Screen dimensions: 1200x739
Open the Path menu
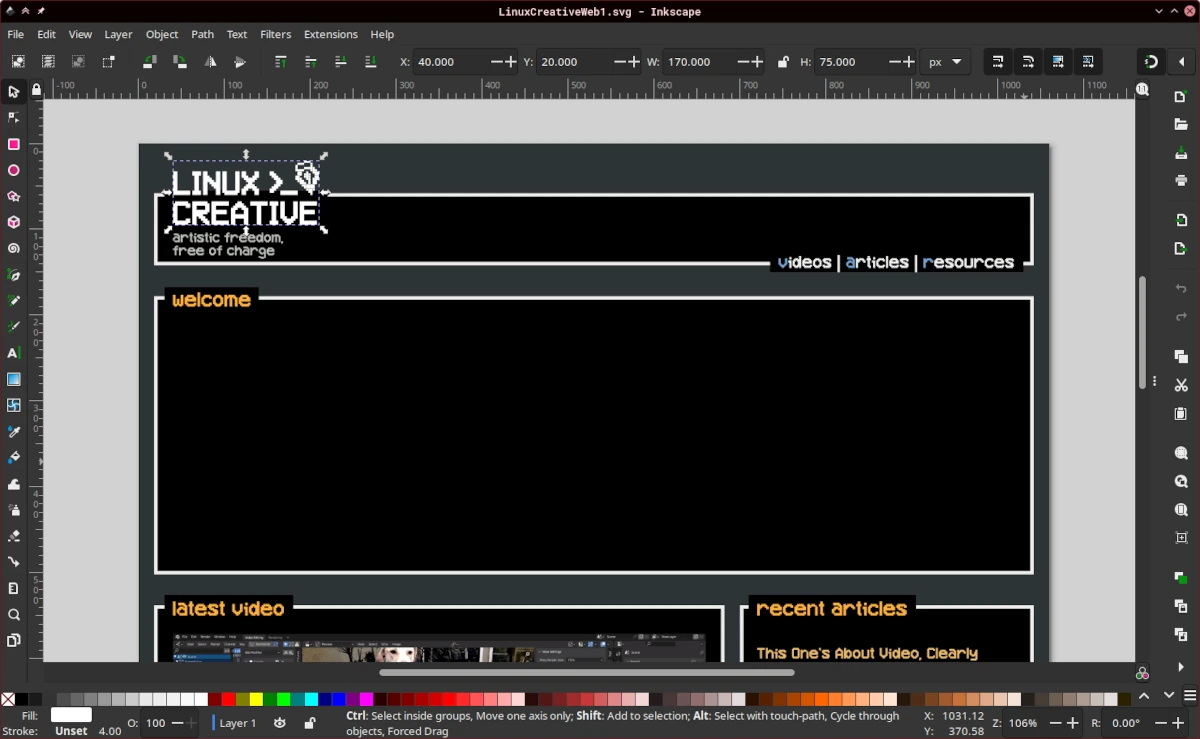(x=203, y=34)
